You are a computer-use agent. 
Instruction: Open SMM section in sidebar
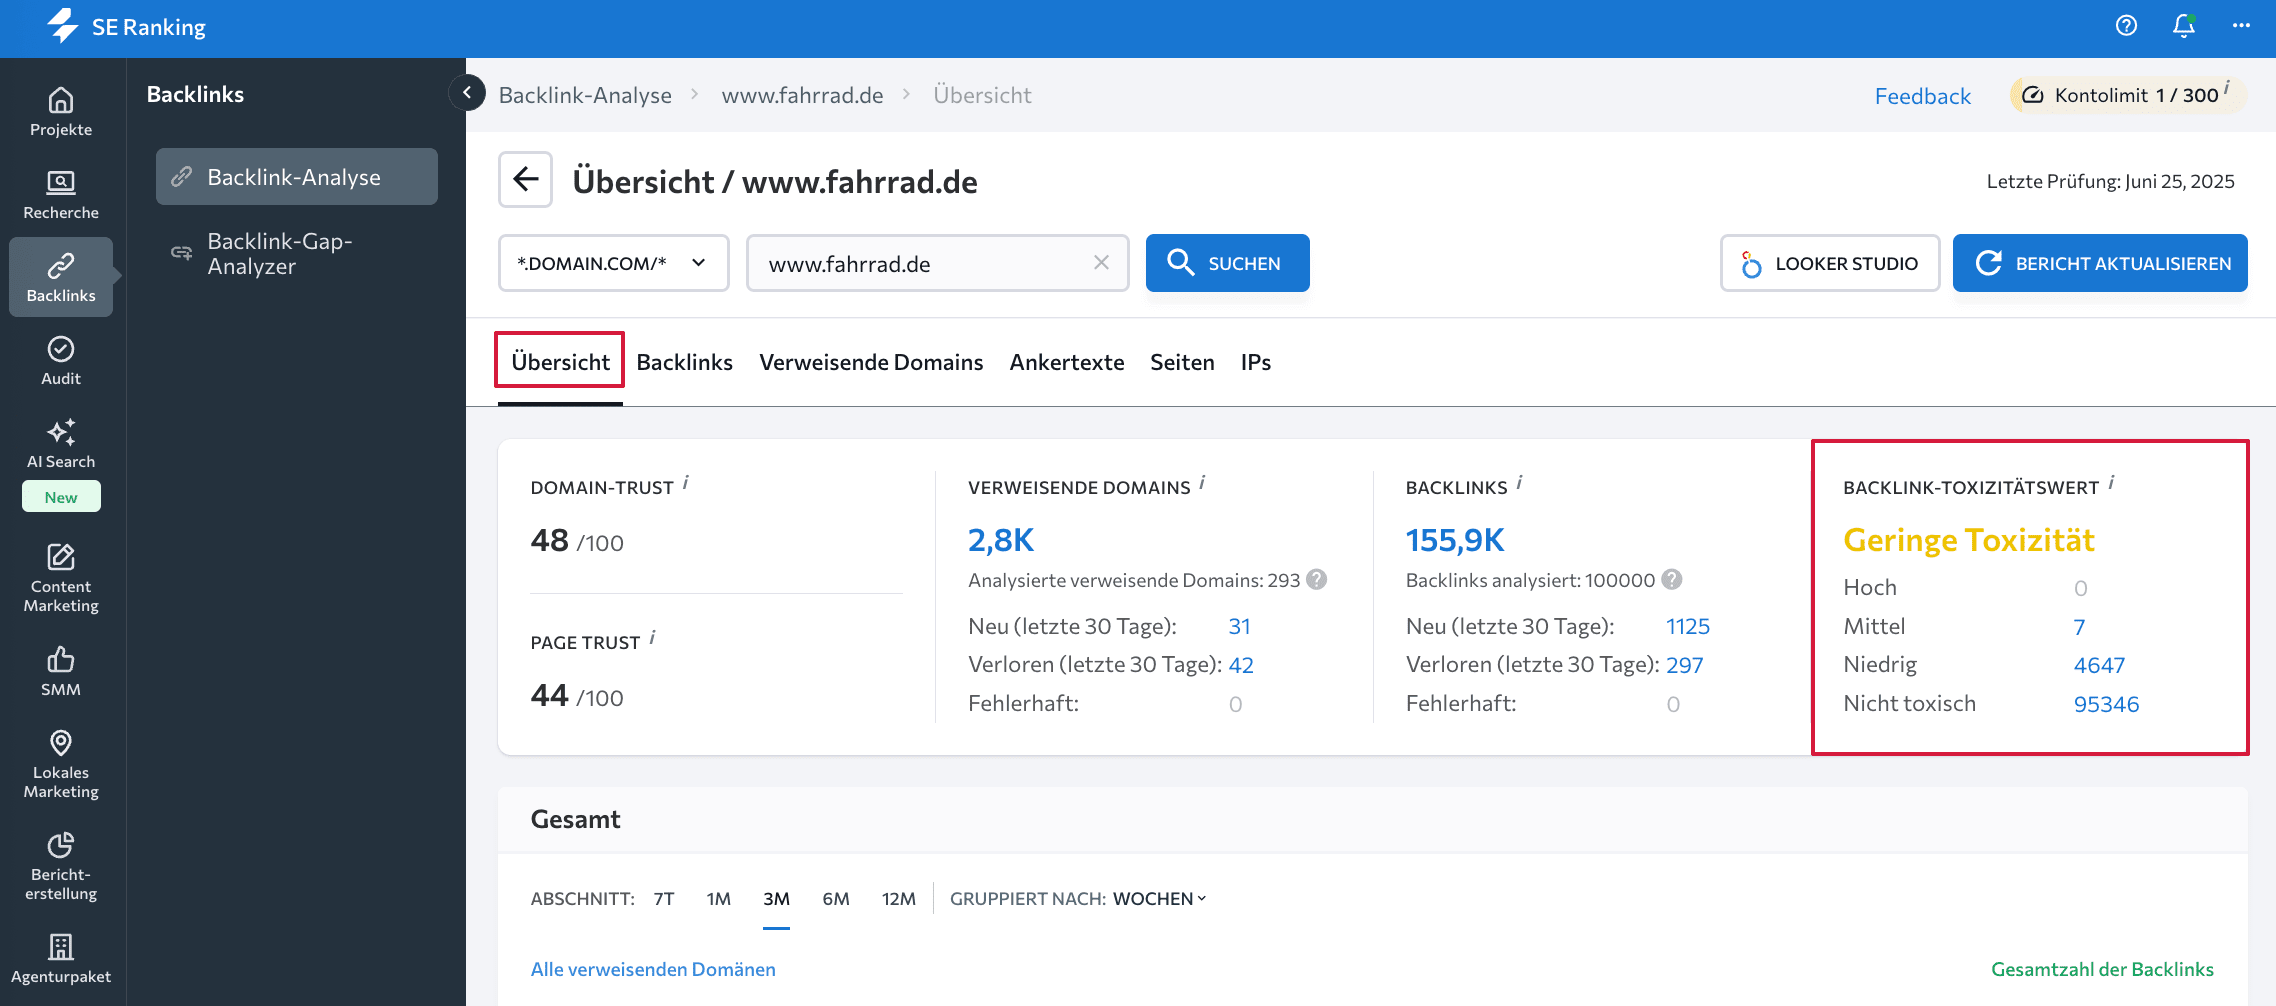(x=61, y=672)
